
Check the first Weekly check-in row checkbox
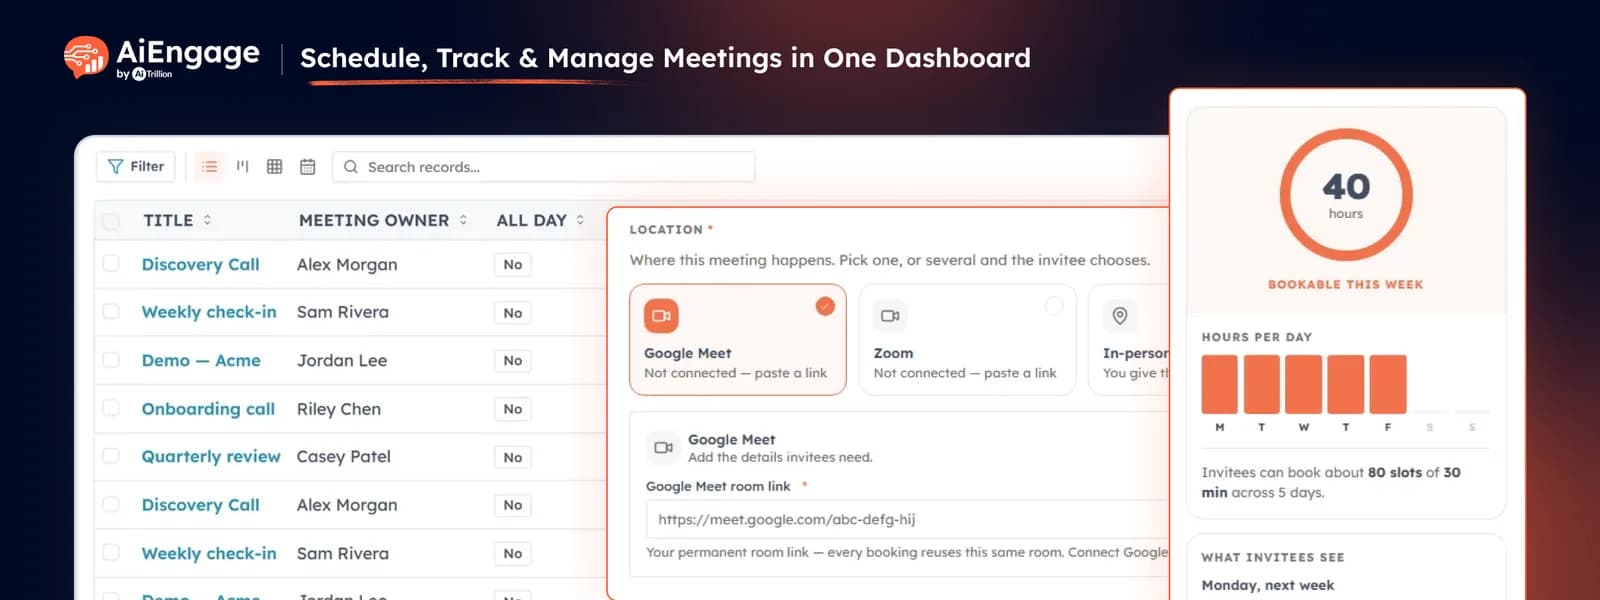point(111,312)
